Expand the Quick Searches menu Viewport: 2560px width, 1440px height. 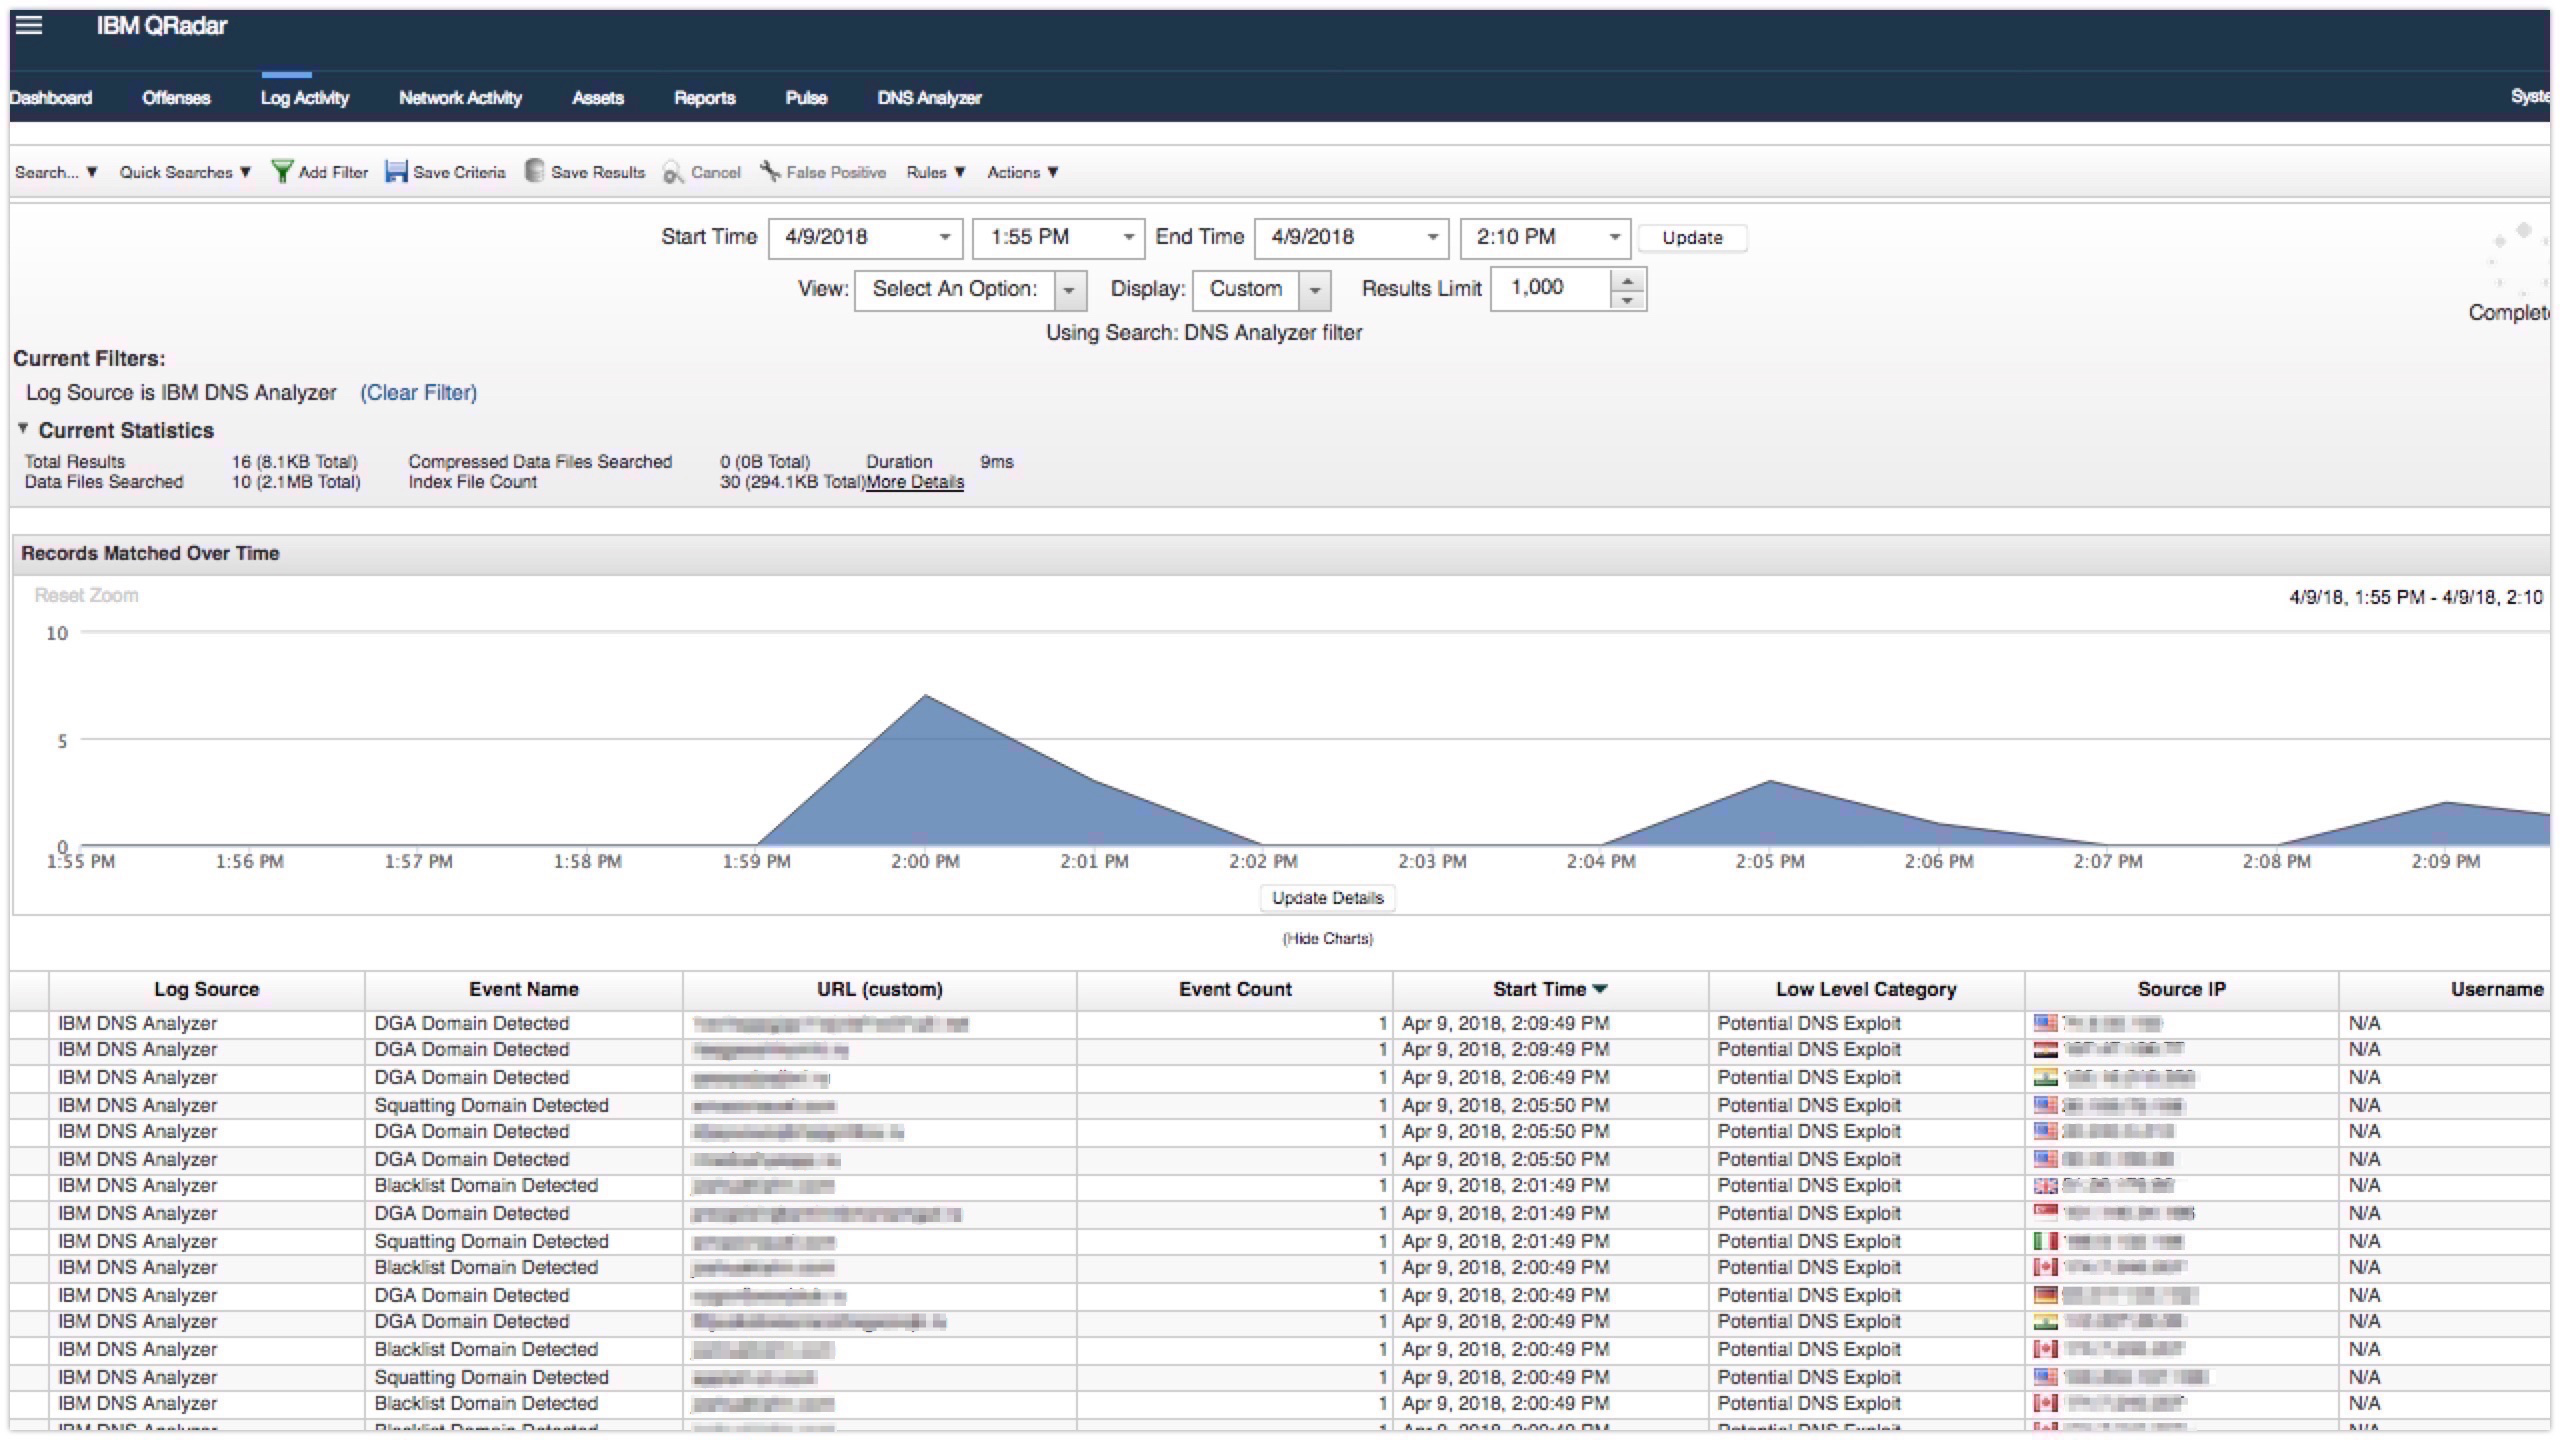point(185,172)
